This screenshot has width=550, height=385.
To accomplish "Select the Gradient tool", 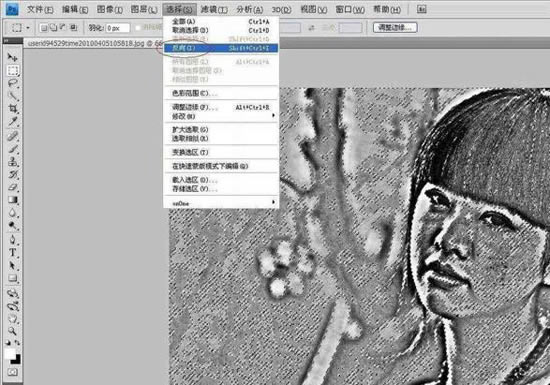I will coord(13,200).
